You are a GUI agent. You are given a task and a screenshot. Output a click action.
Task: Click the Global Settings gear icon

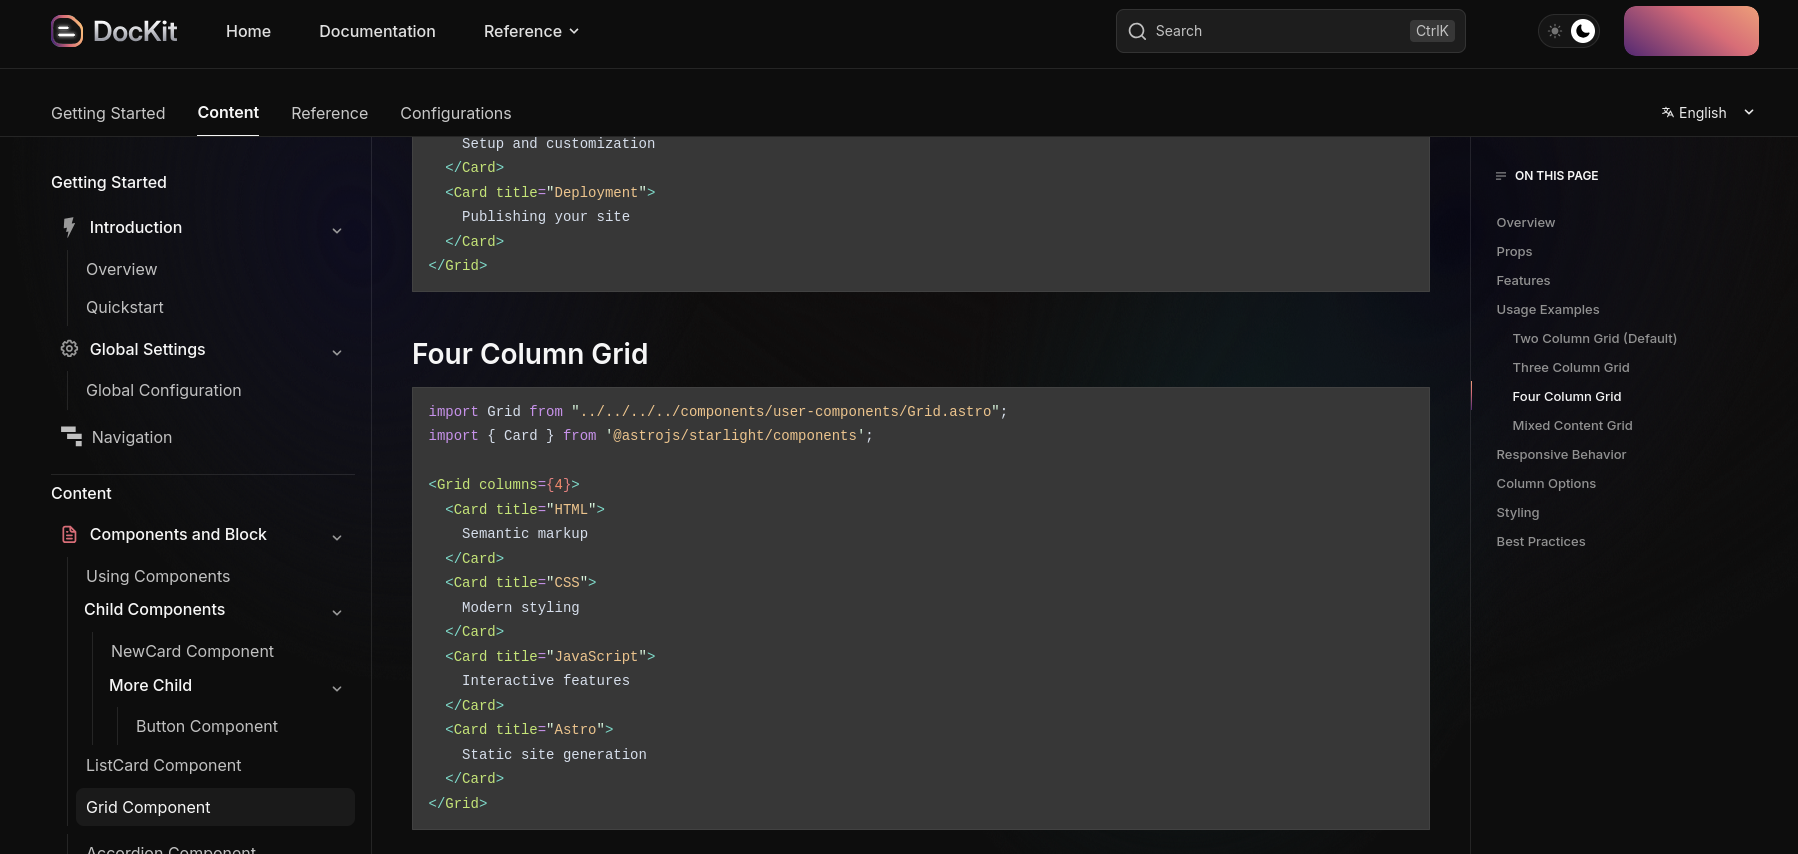pos(69,349)
